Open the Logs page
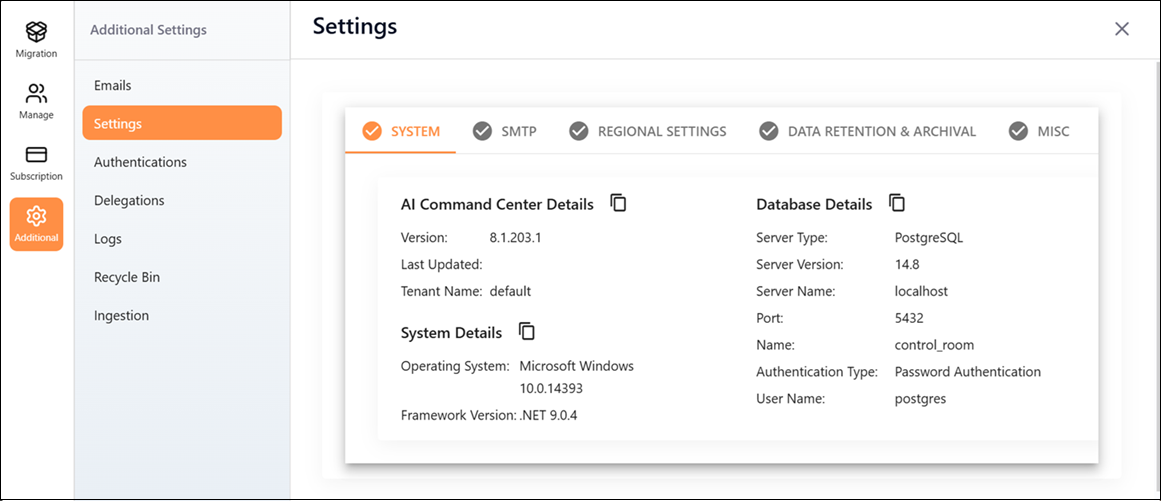The height and width of the screenshot is (501, 1161). click(x=108, y=239)
